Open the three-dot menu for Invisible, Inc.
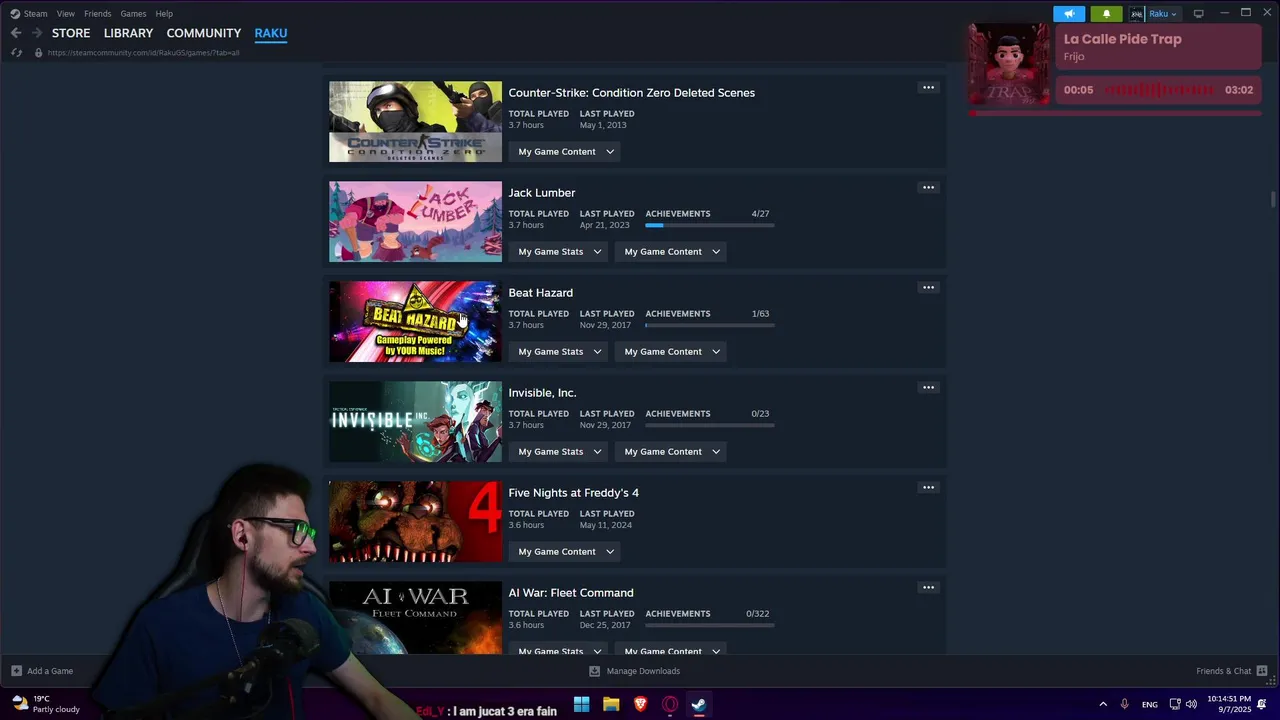The height and width of the screenshot is (720, 1280). 928,388
